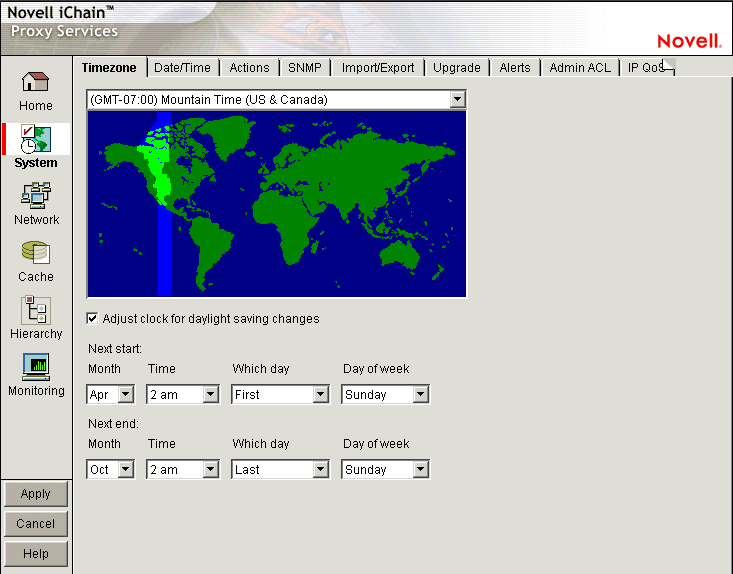The height and width of the screenshot is (574, 733).
Task: Toggle Adjust clock for daylight saving changes
Action: point(92,318)
